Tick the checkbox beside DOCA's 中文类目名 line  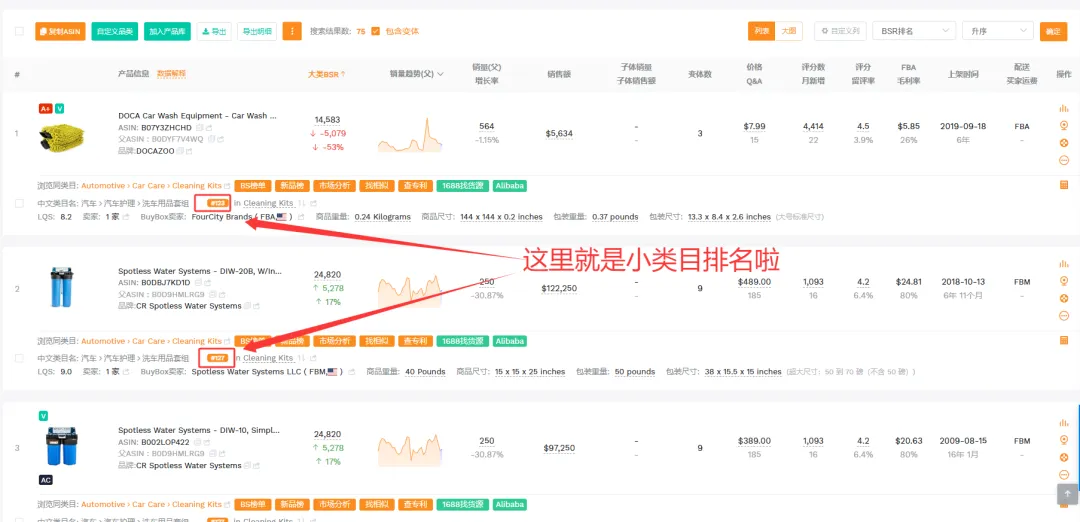19,204
